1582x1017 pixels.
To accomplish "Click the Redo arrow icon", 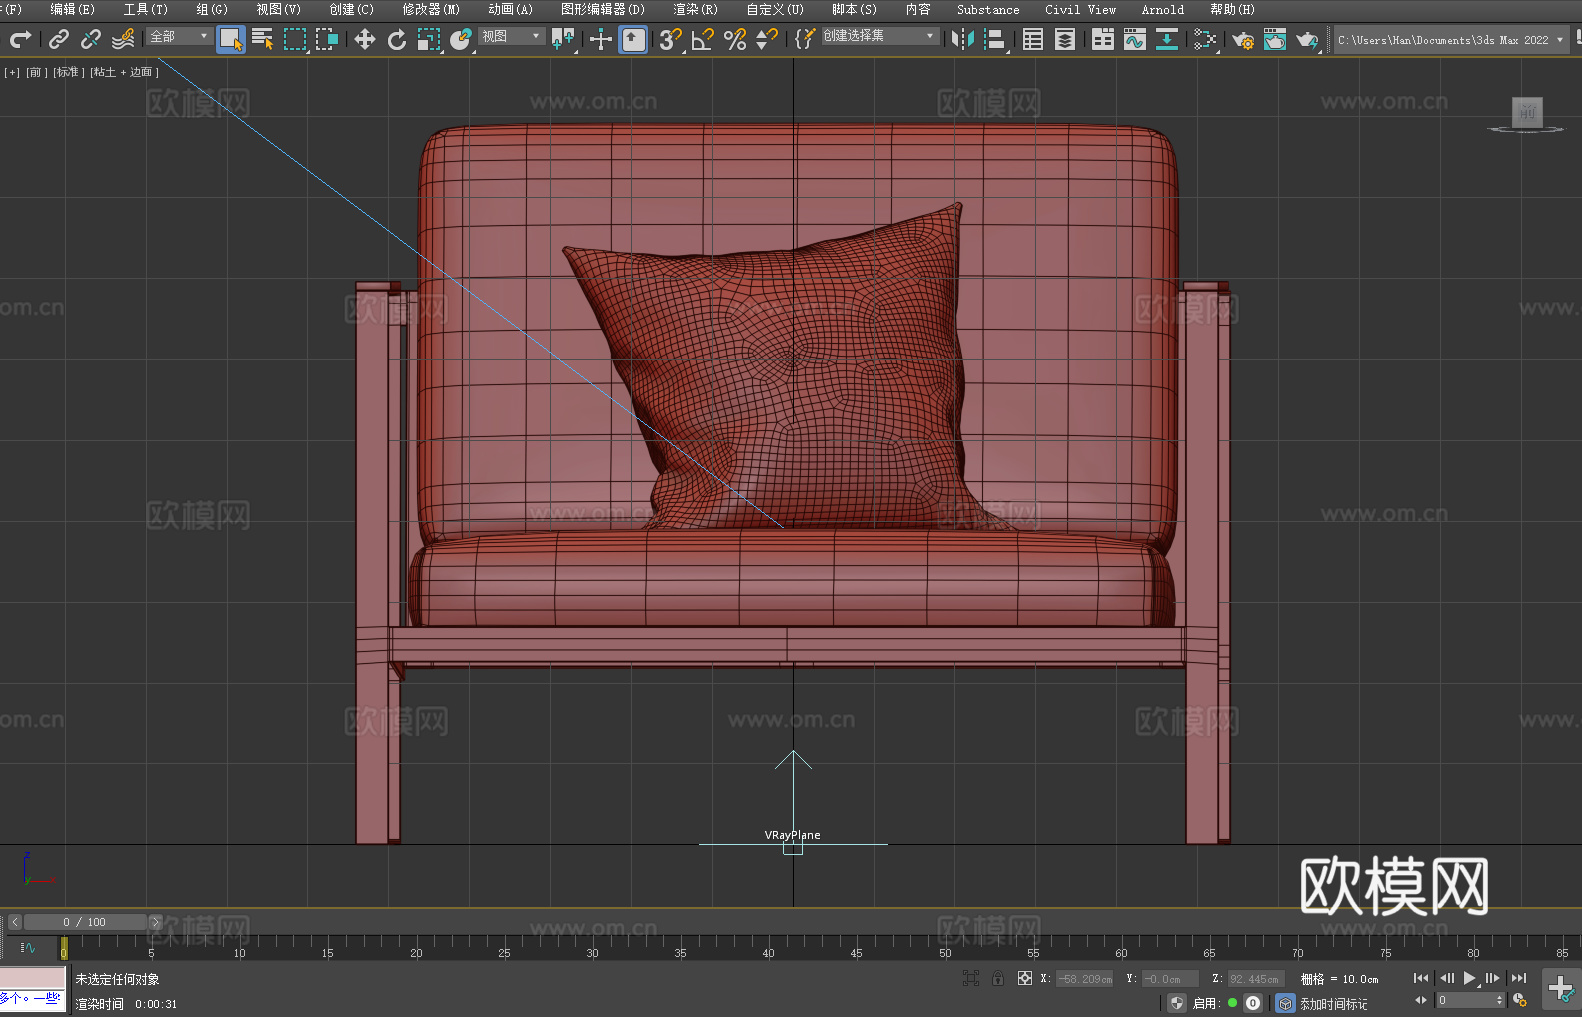I will coord(20,39).
